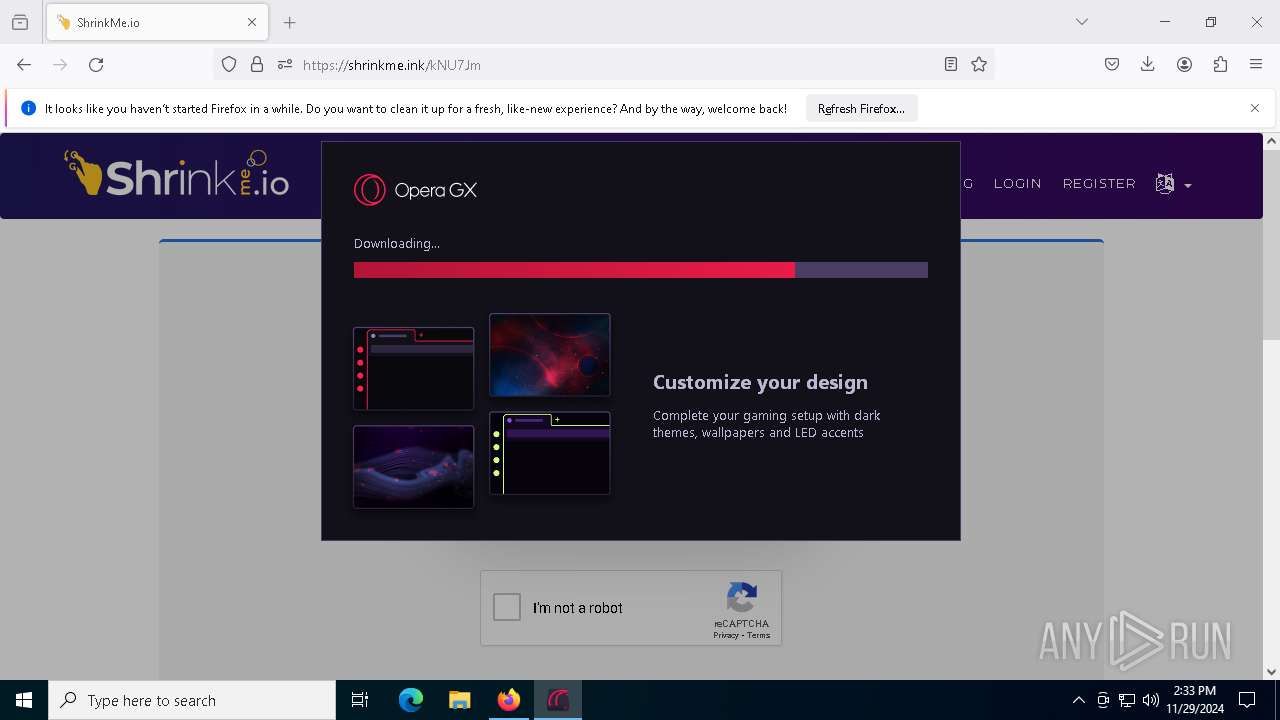
Task: Open the LOGIN page link
Action: [1018, 183]
